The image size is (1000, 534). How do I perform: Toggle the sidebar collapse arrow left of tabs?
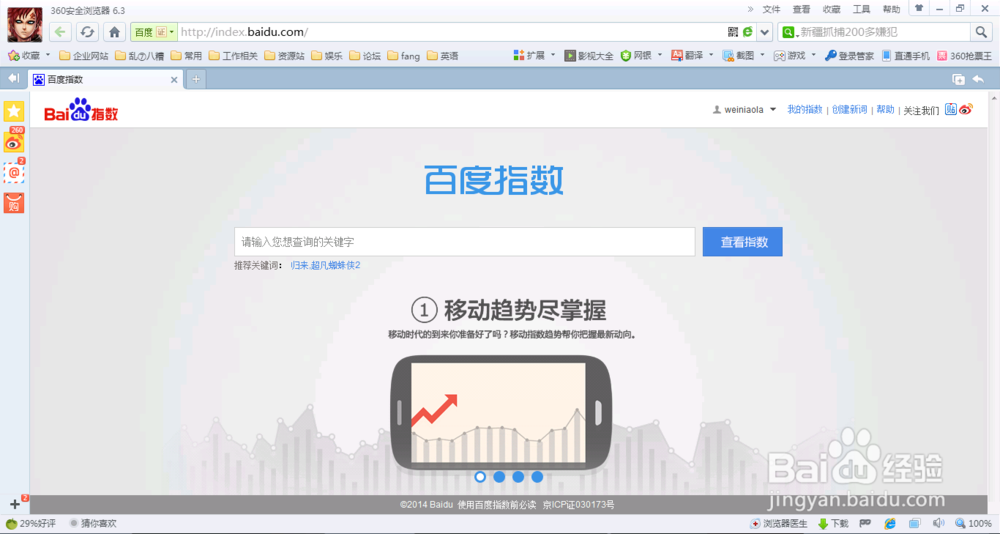[x=13, y=78]
